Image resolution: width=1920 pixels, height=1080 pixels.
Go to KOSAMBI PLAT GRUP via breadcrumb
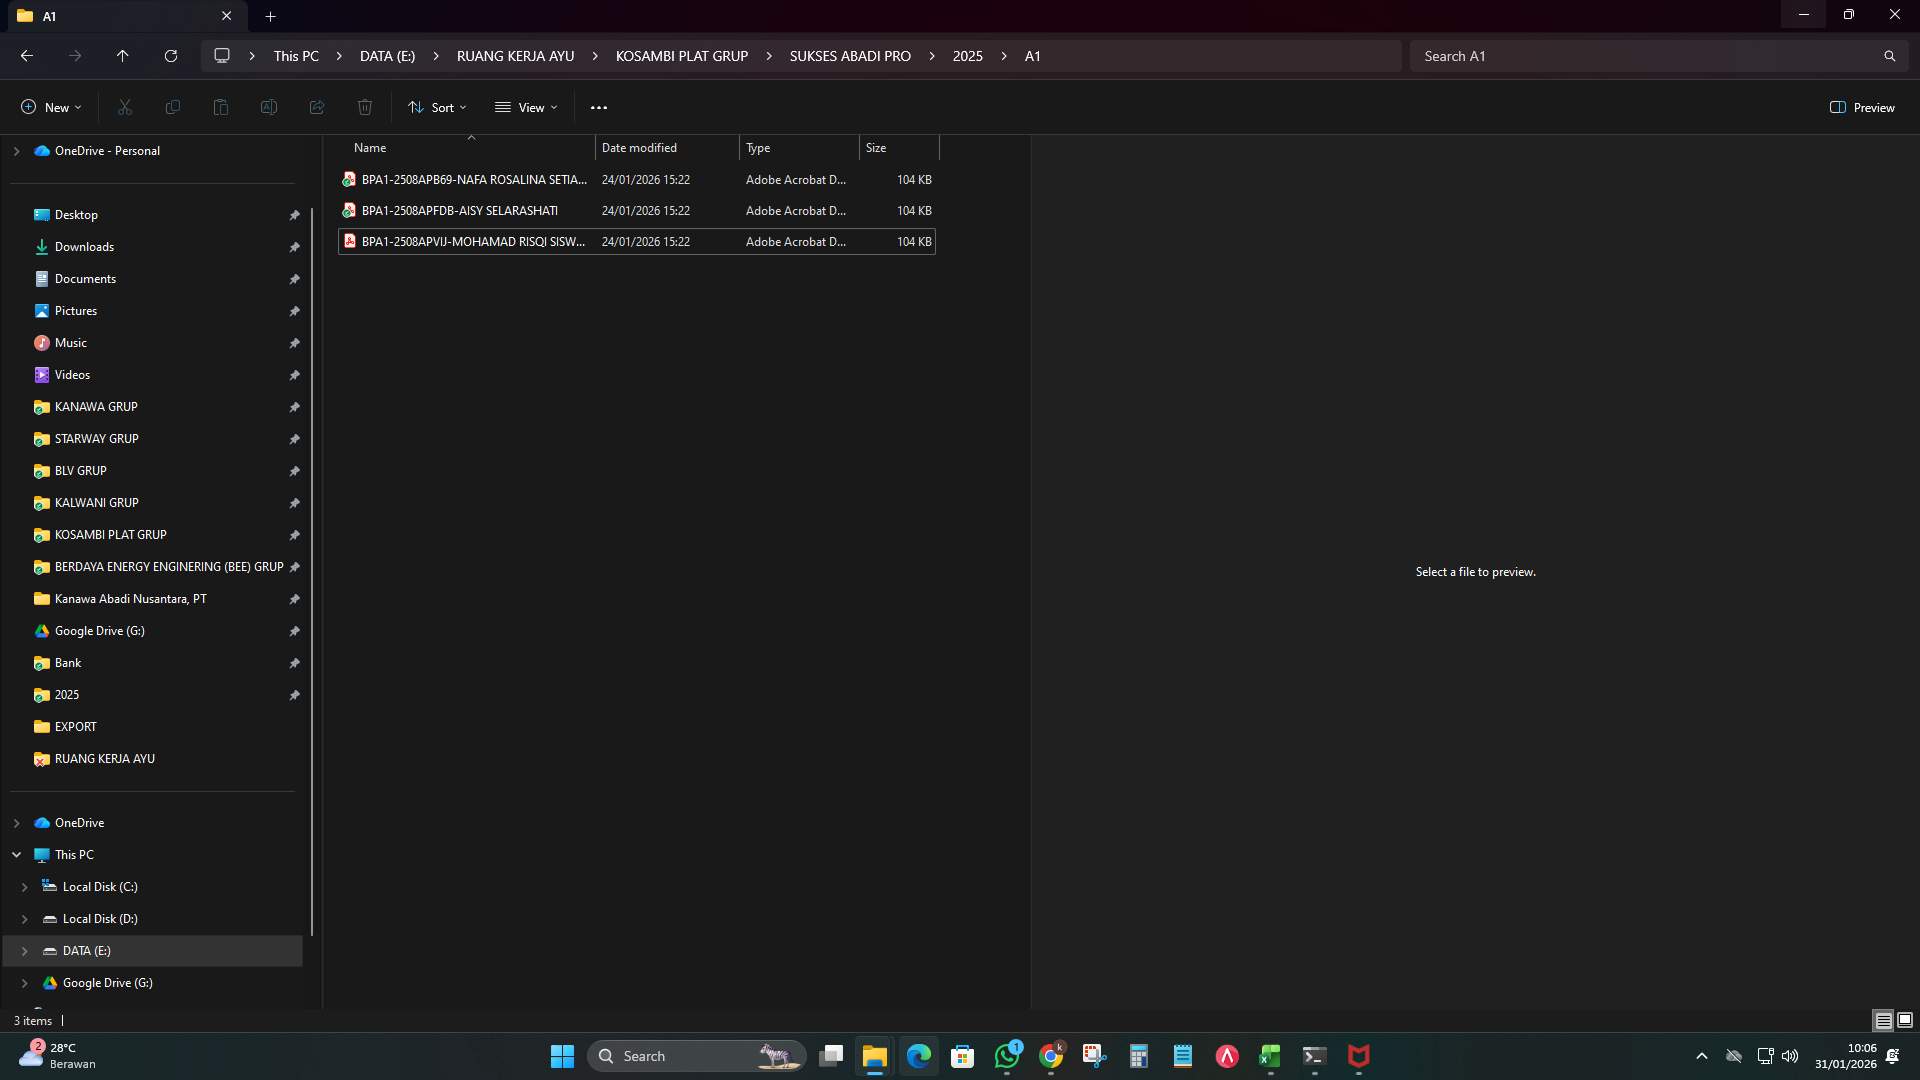(x=681, y=56)
